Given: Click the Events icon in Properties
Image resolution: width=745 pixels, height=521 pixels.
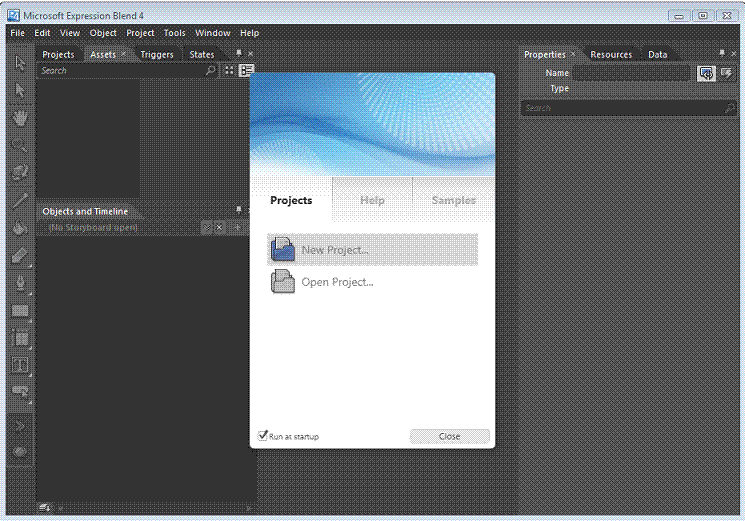Looking at the screenshot, I should click(x=726, y=73).
